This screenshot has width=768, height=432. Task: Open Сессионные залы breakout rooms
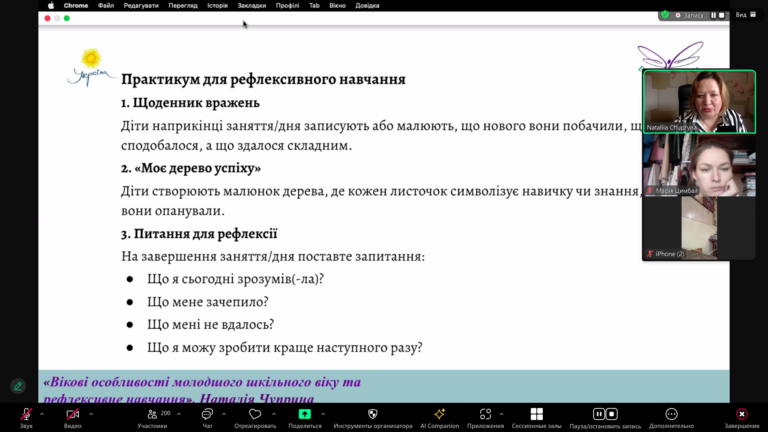coord(537,414)
